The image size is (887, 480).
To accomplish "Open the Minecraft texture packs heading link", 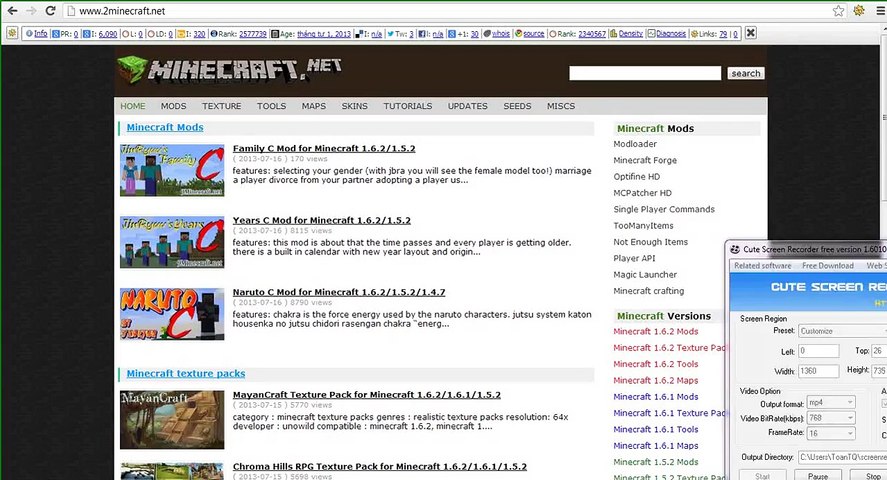I will point(186,374).
